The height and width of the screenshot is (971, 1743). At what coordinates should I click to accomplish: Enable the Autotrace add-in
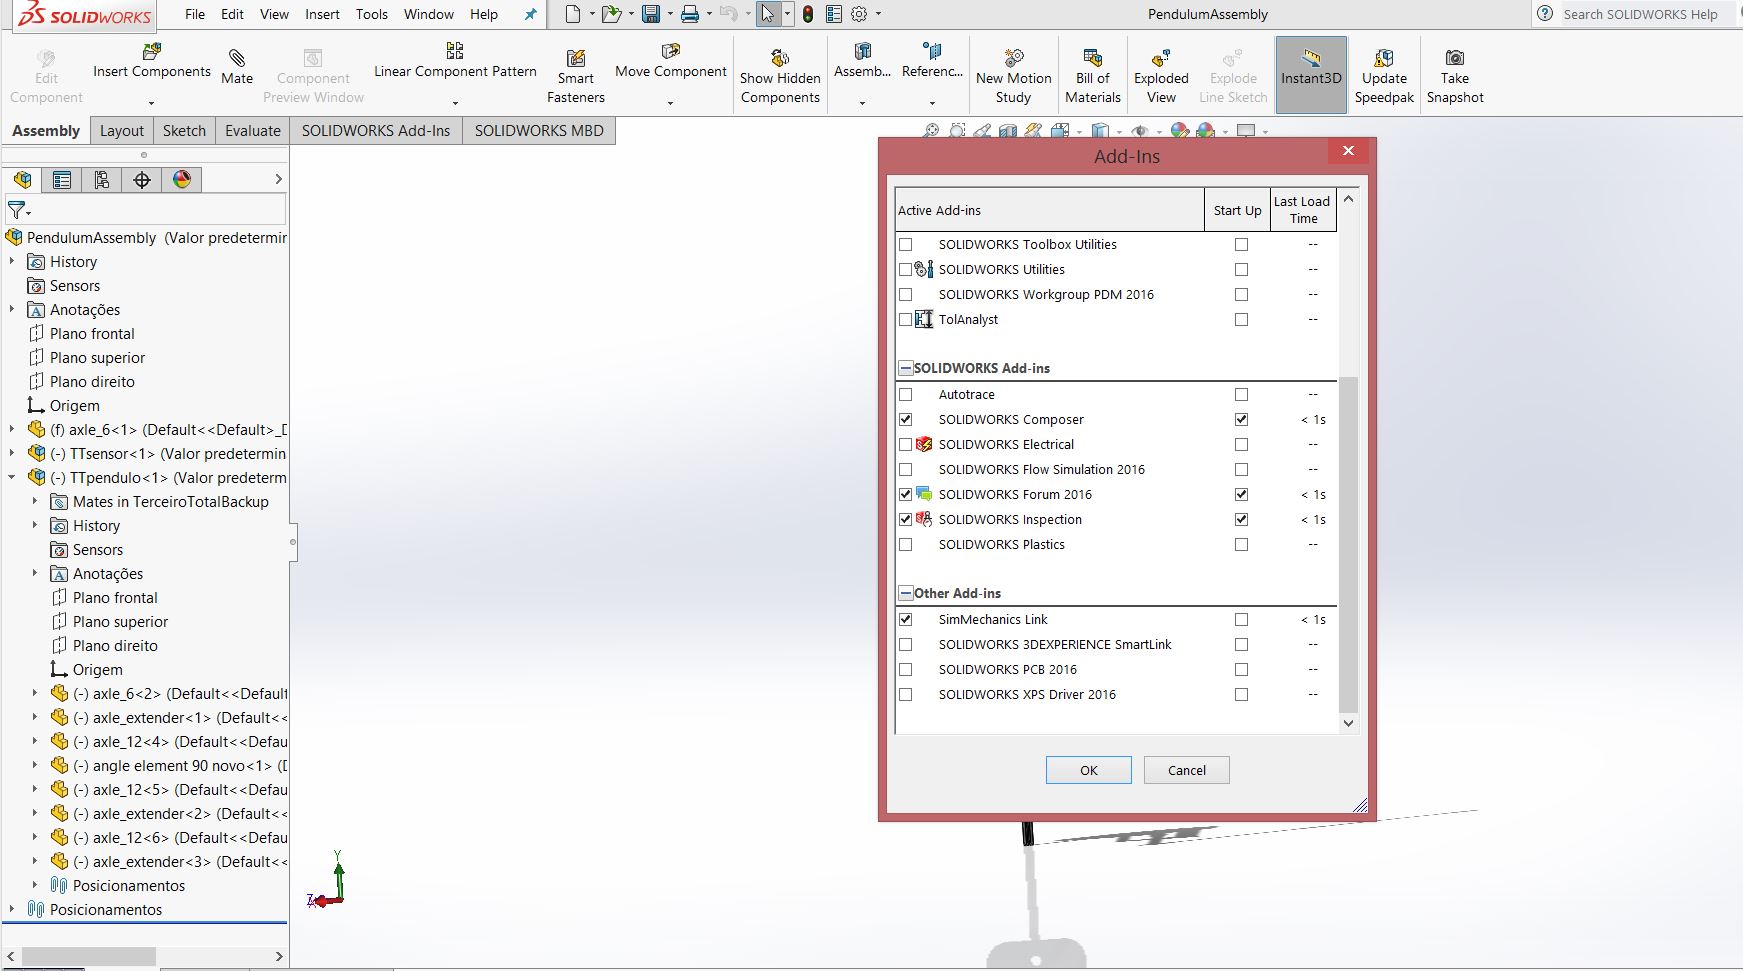click(906, 394)
